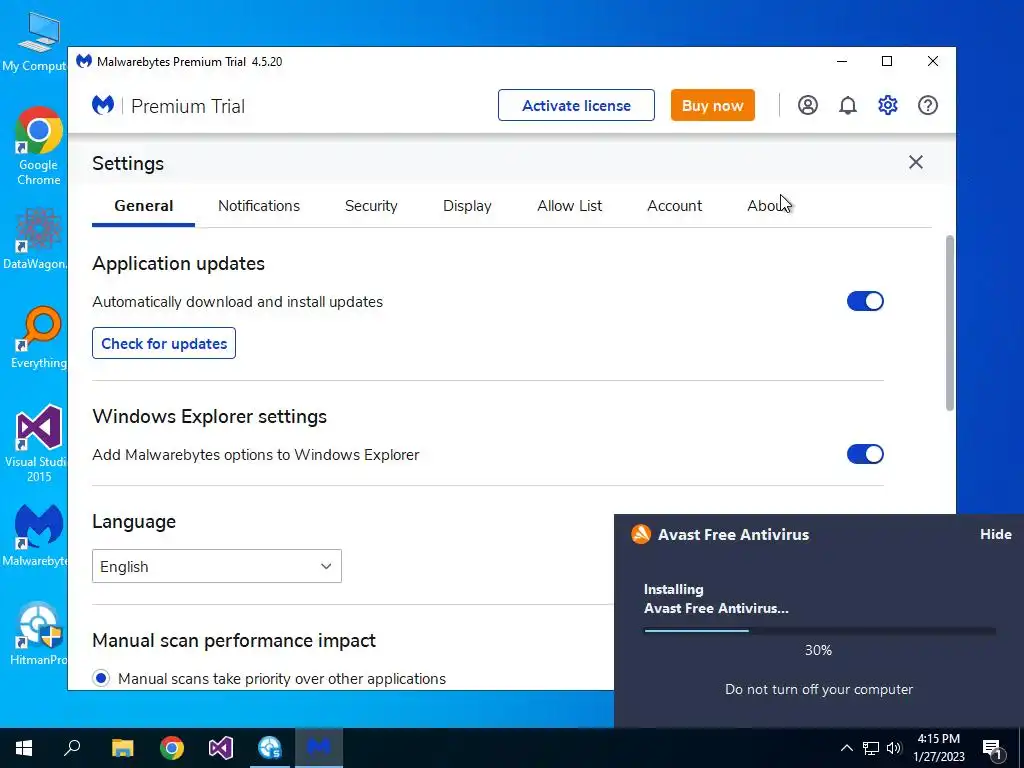
Task: Click the Application updates heading
Action: pyautogui.click(x=178, y=263)
